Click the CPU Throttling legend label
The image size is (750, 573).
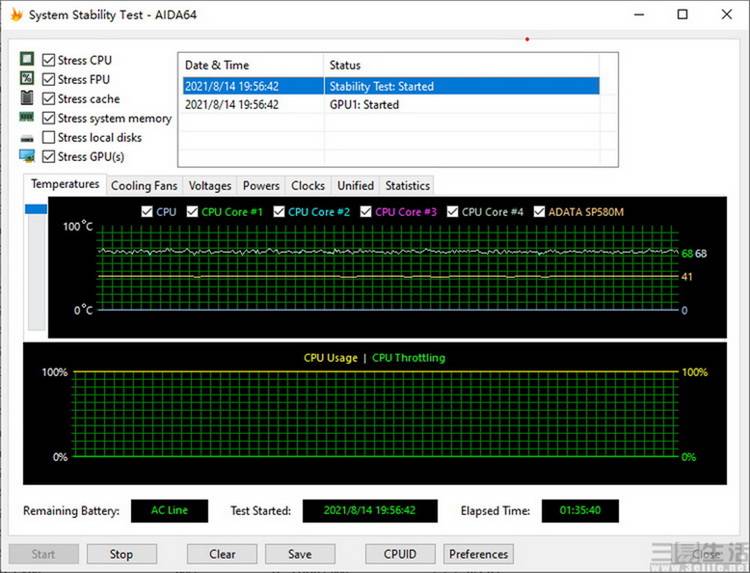point(408,358)
